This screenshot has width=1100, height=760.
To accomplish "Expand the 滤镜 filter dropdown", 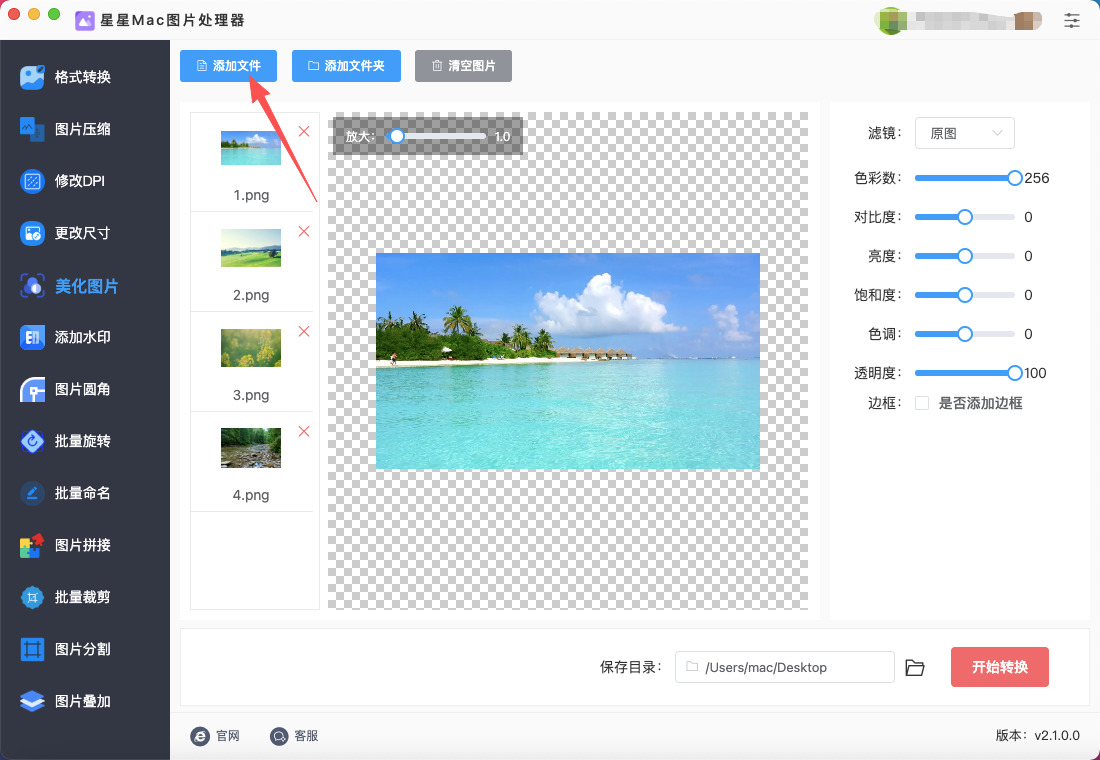I will [x=964, y=133].
